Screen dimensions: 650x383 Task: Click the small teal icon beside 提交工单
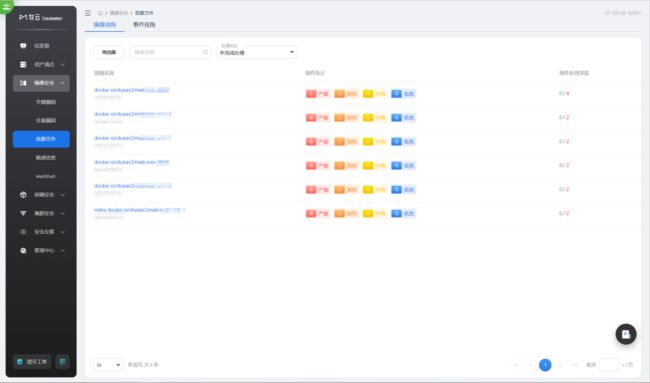(x=62, y=361)
